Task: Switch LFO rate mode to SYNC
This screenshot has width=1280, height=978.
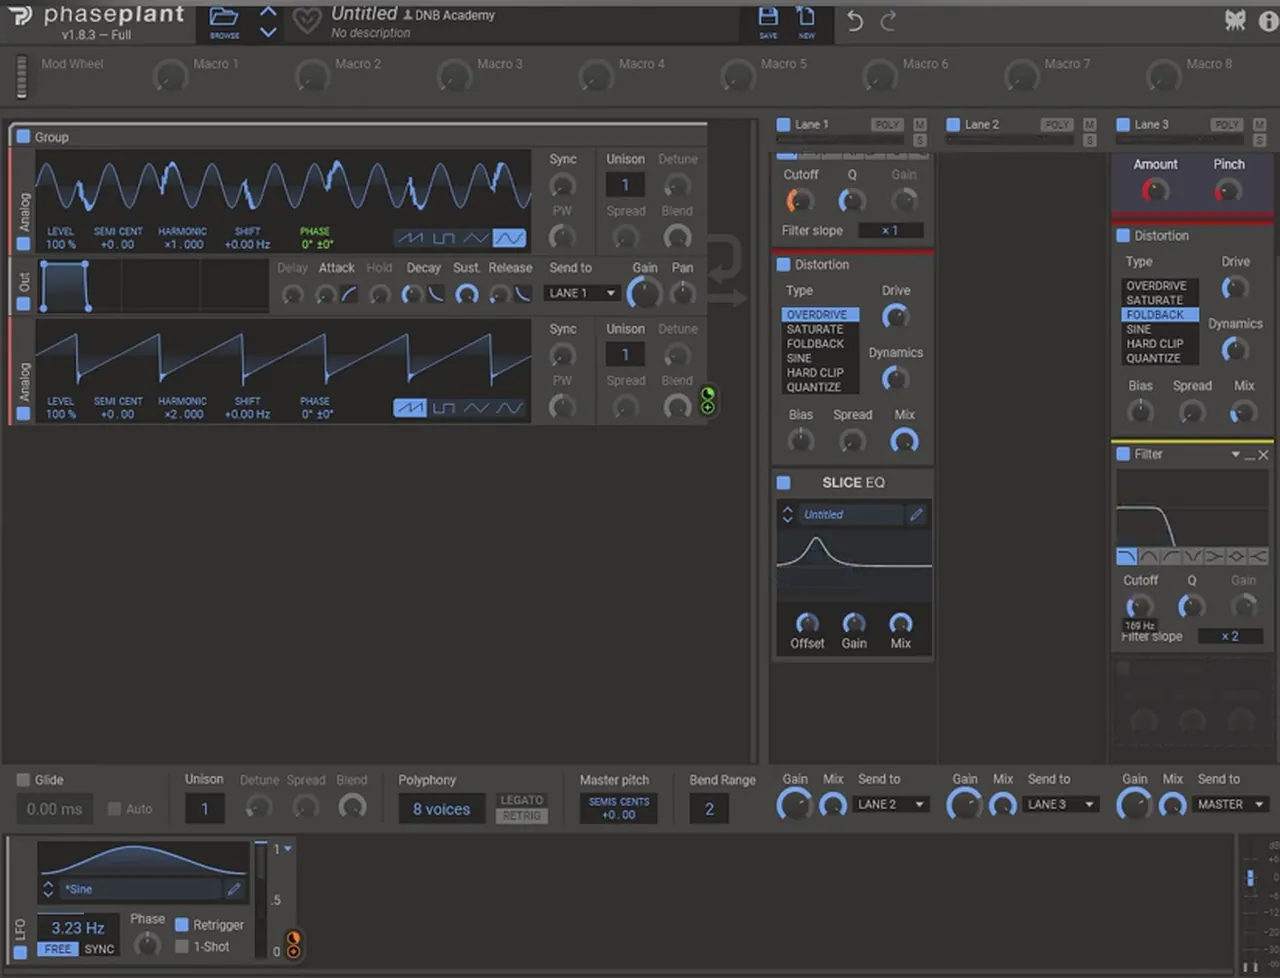Action: click(99, 949)
